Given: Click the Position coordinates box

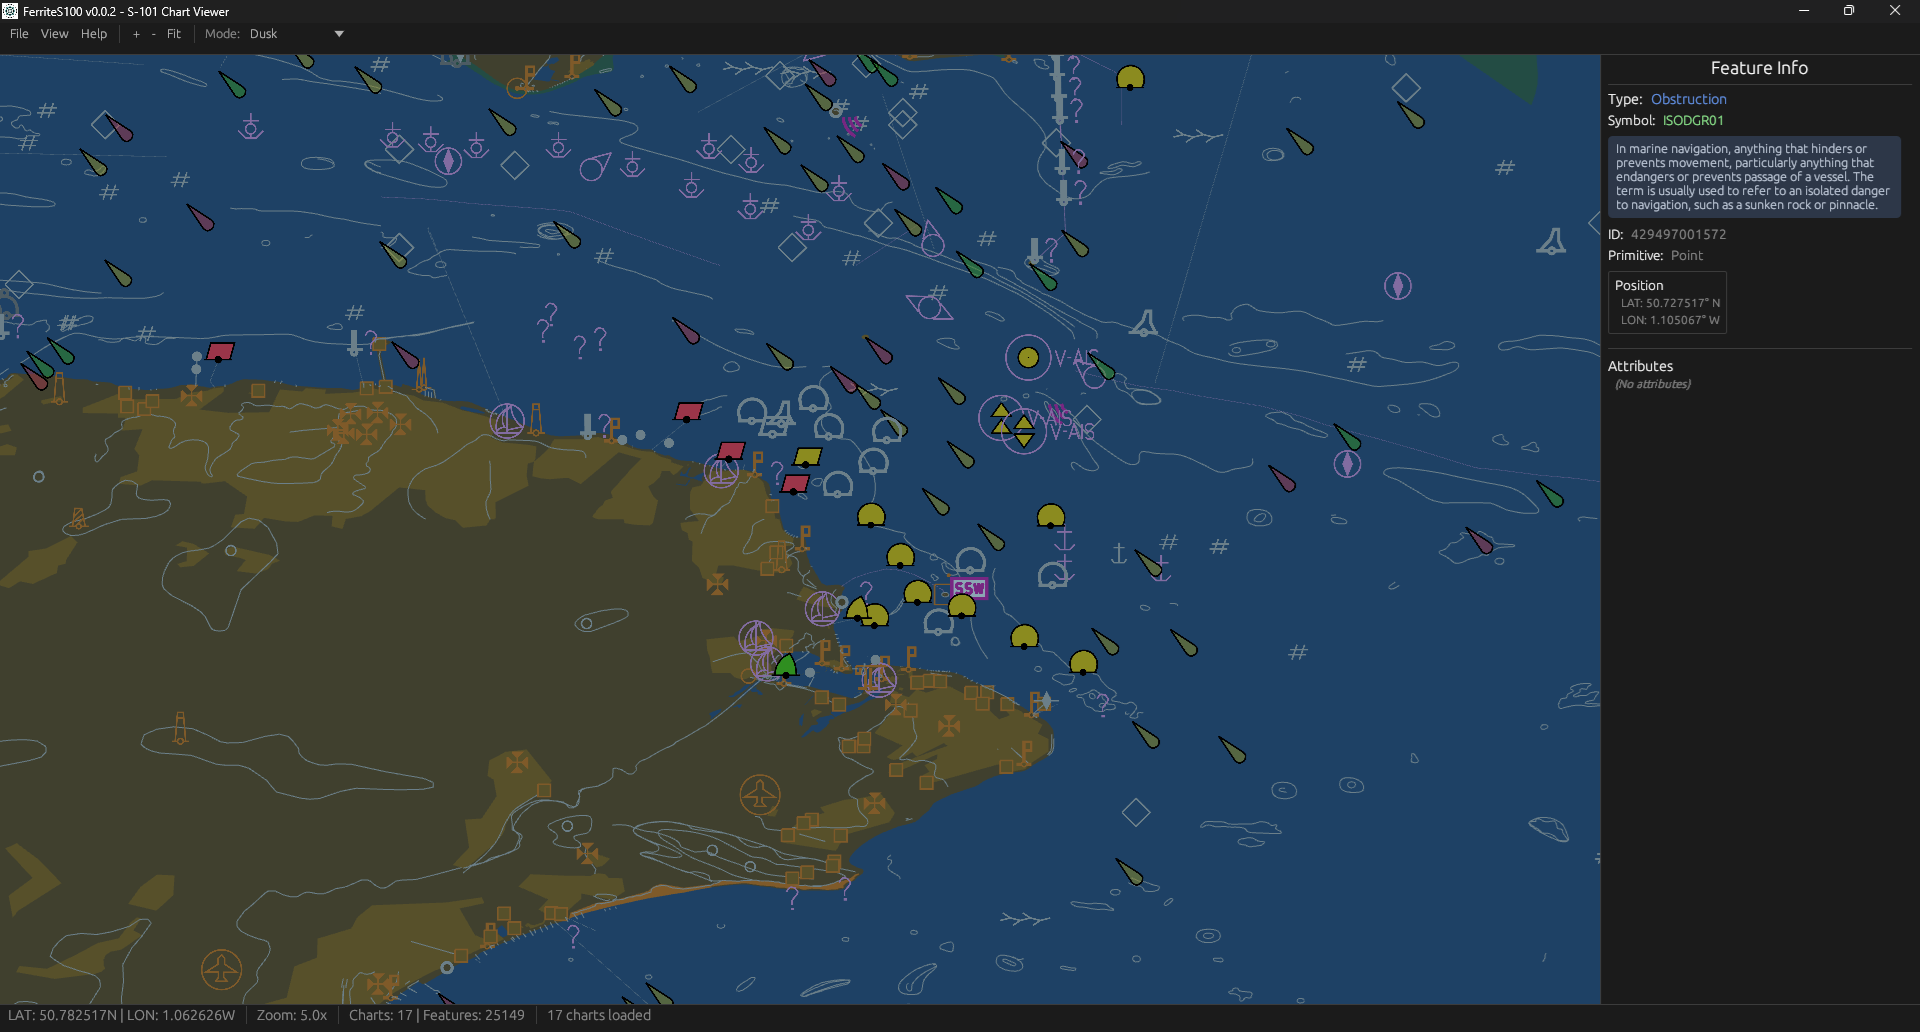Looking at the screenshot, I should click(1667, 302).
